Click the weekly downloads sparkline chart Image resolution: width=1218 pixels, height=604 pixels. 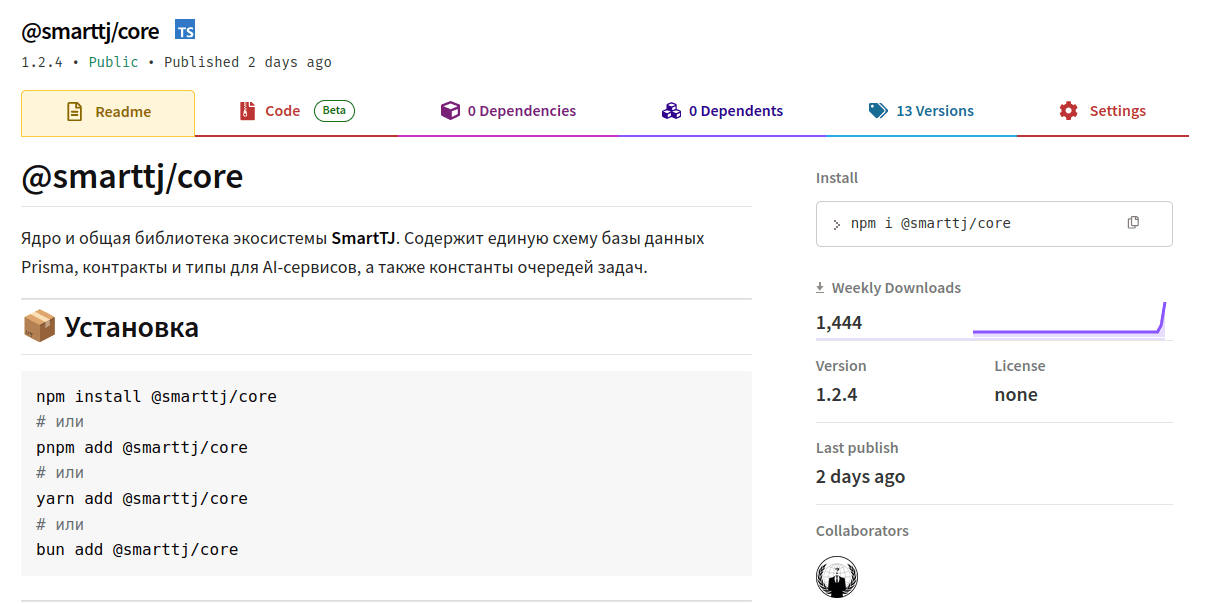1069,319
